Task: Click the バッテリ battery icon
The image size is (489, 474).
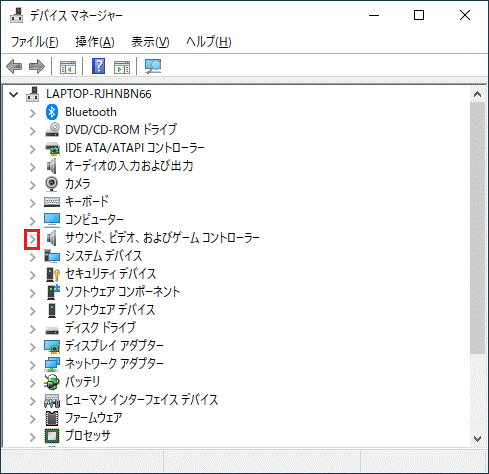Action: (x=52, y=382)
